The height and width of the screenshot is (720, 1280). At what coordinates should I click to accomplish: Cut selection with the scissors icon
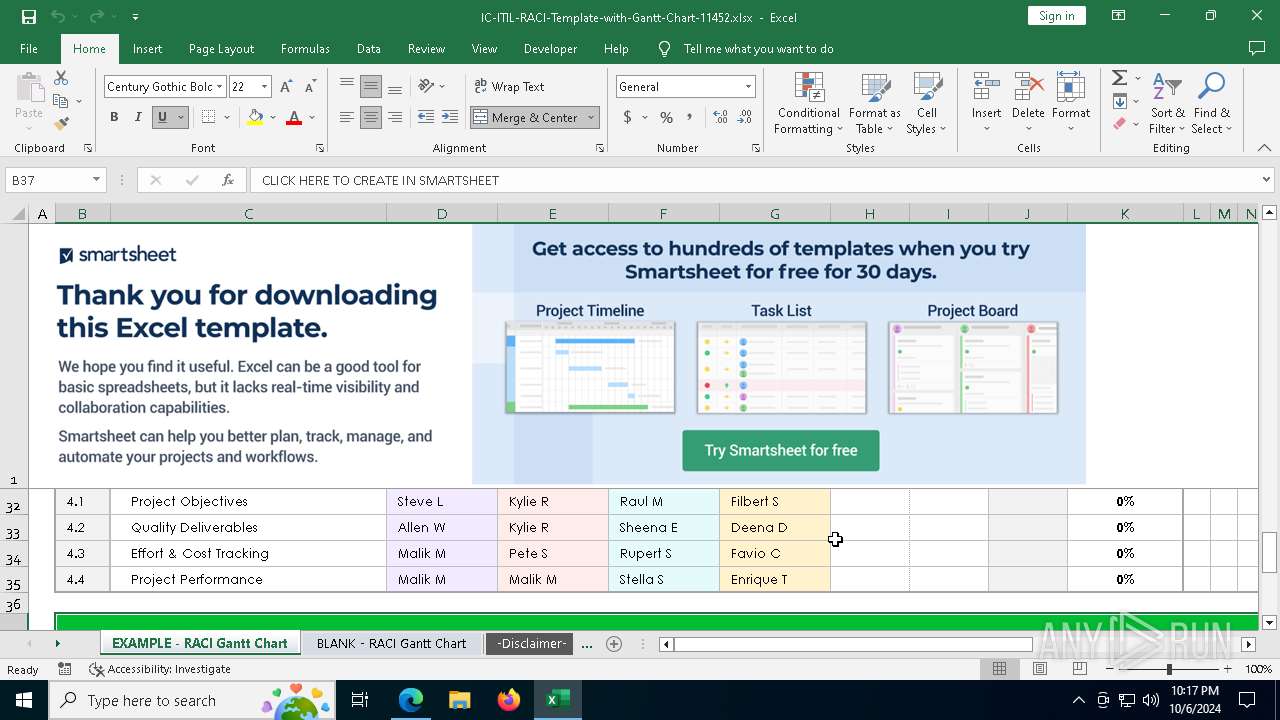[61, 78]
